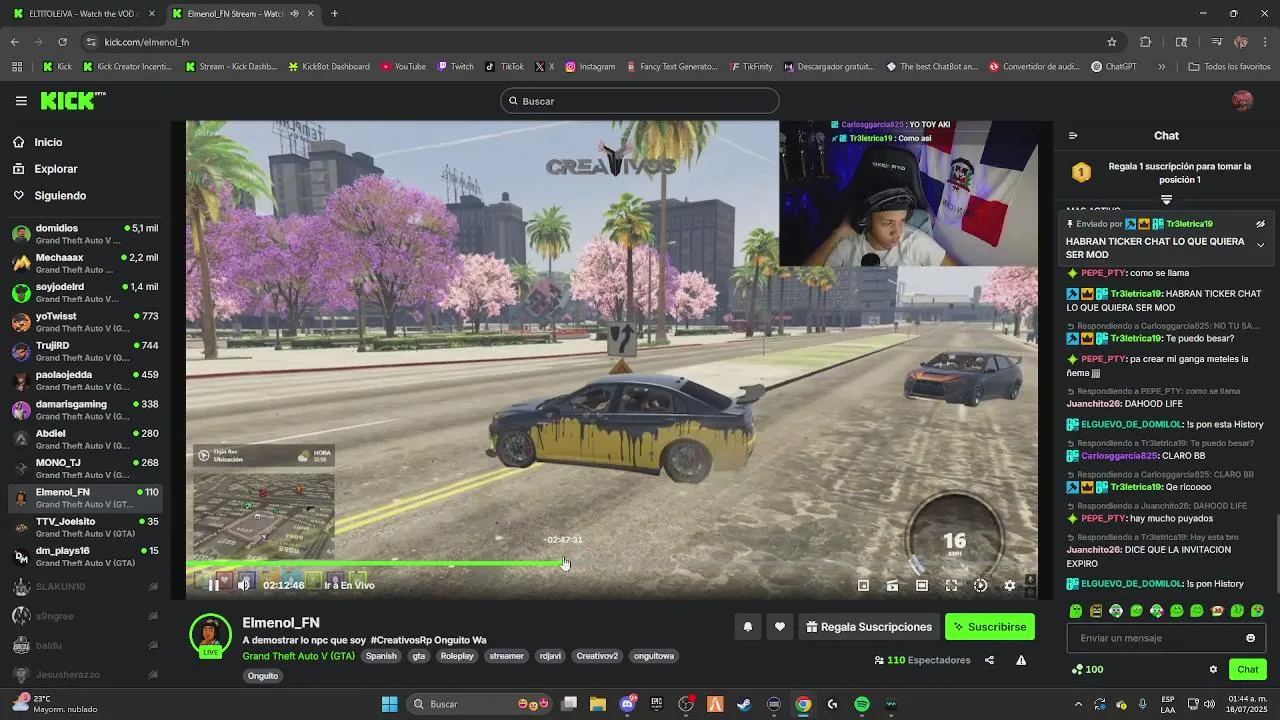Open the hamburger menu beside Kick logo

[21, 101]
